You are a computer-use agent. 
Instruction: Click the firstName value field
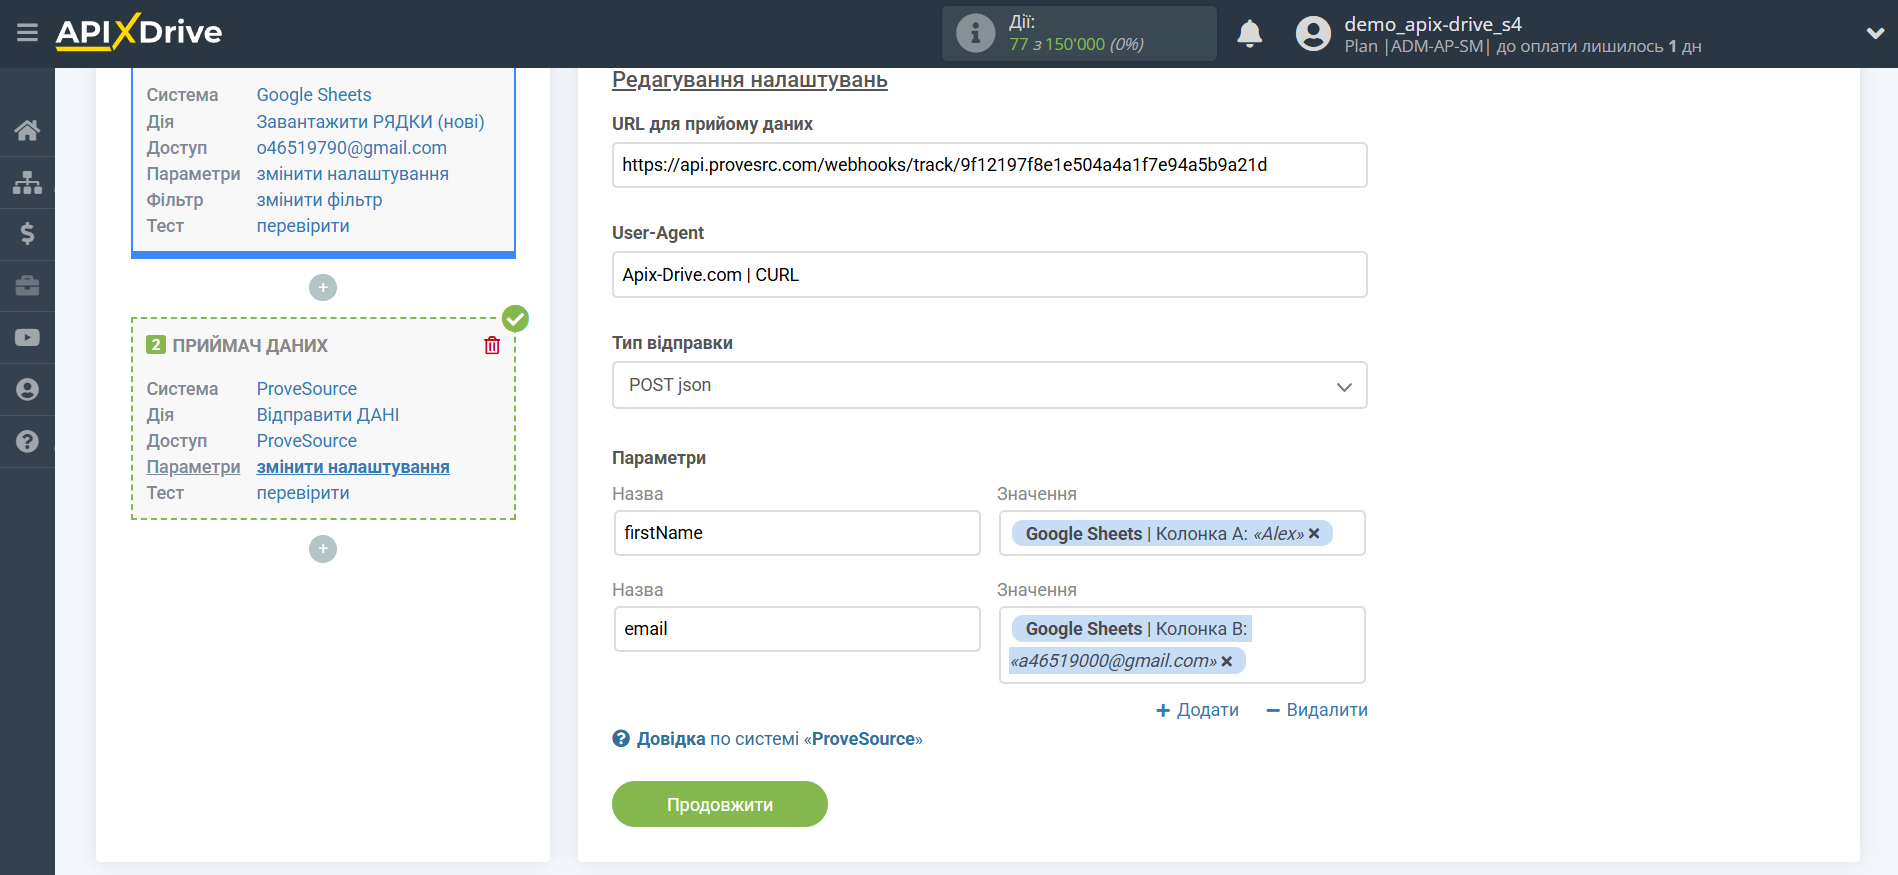(1182, 533)
